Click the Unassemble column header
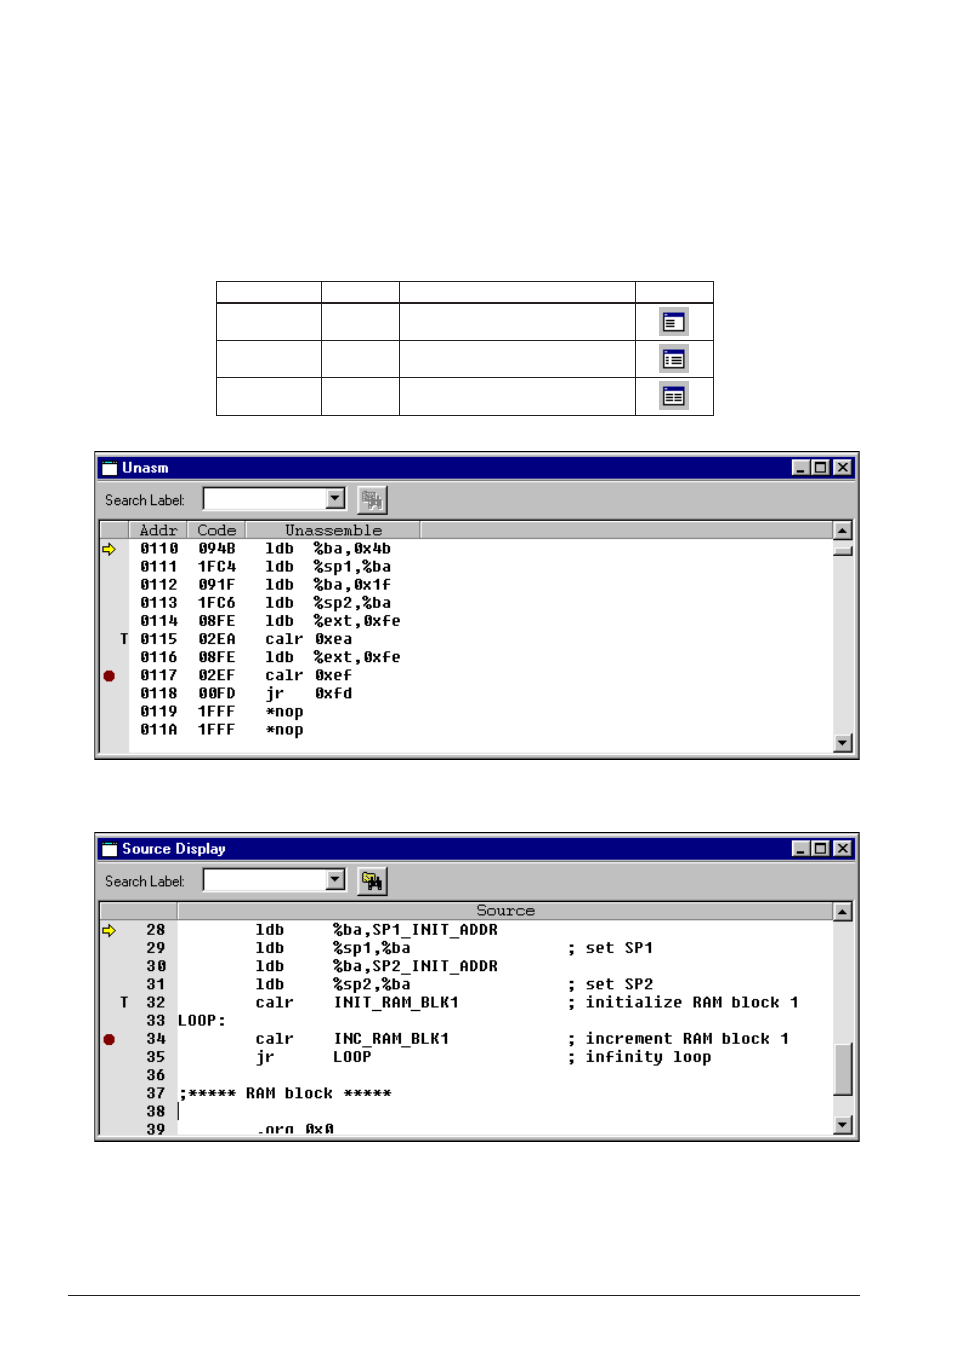Viewport: 954px width, 1348px height. tap(333, 530)
